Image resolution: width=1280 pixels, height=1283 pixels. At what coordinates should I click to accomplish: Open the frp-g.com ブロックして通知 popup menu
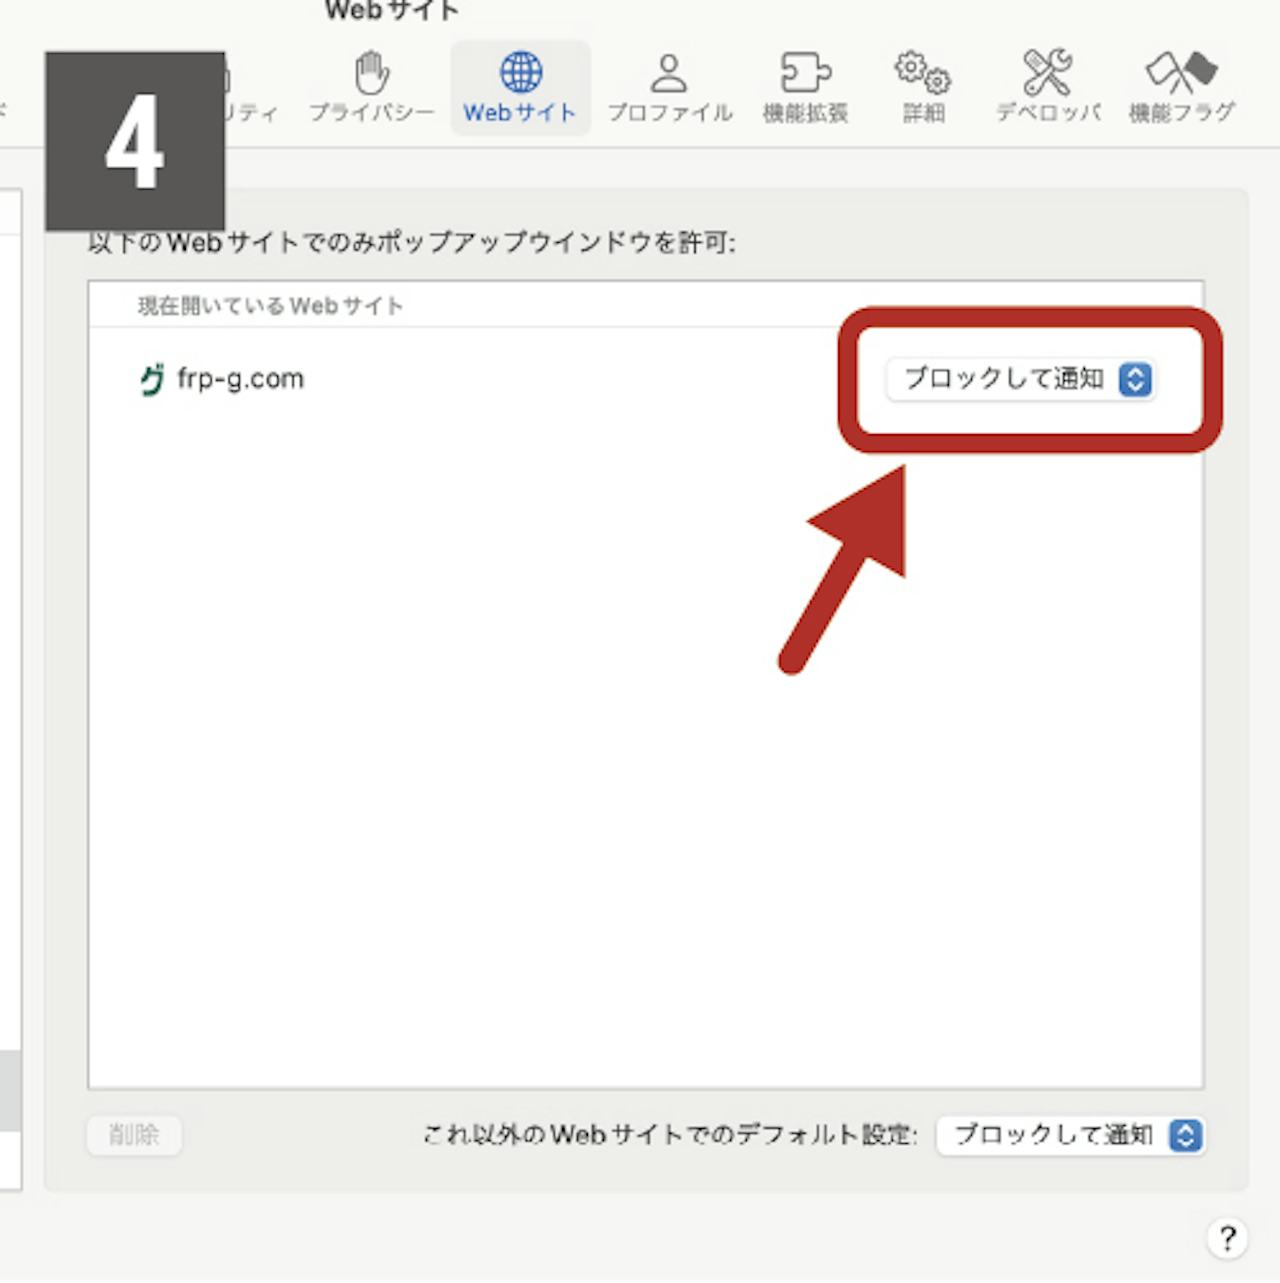point(1019,380)
